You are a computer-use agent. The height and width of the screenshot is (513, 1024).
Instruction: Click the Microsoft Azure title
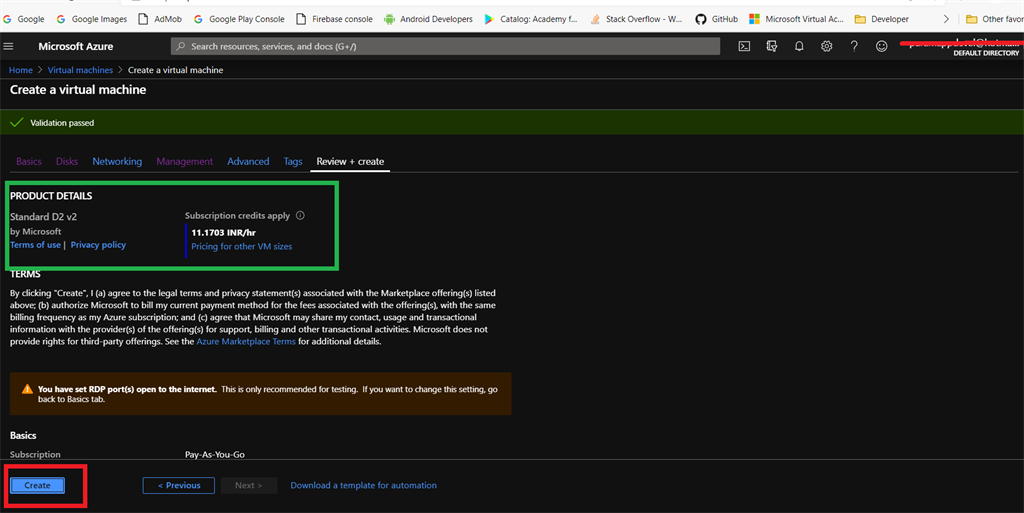(x=76, y=46)
